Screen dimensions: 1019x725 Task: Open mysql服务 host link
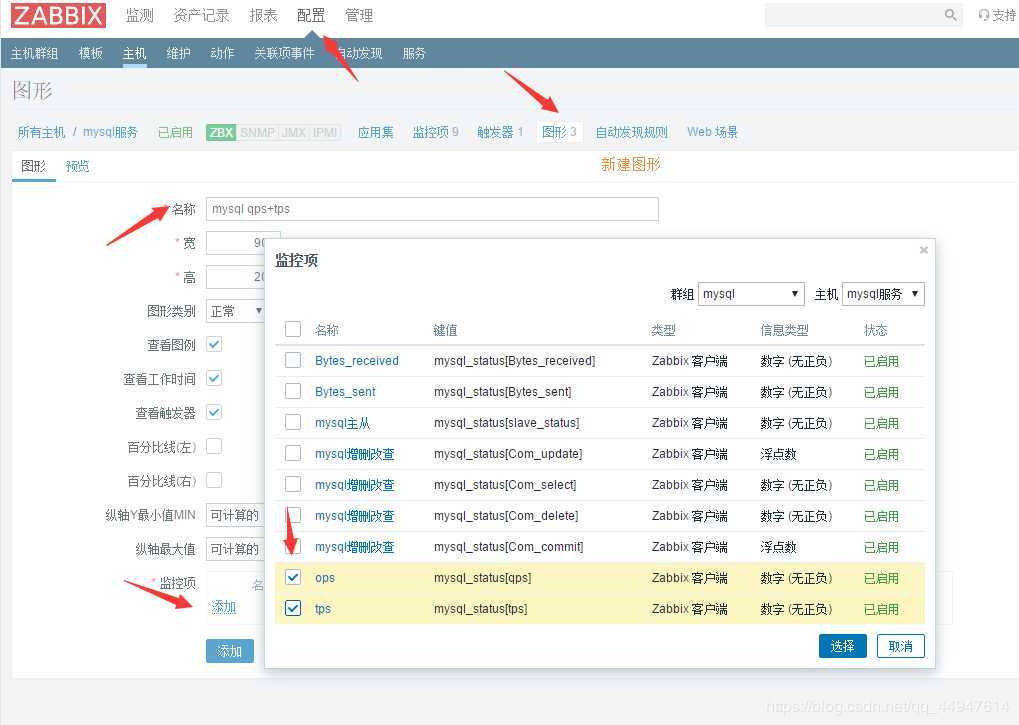[110, 133]
